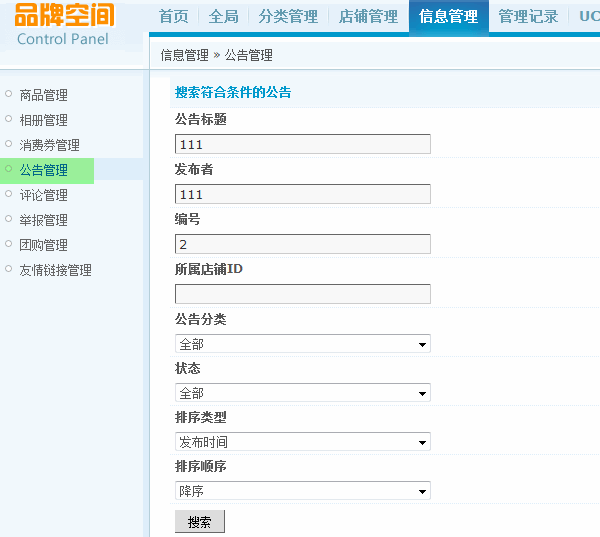Open 排序顺序 dropdown showing 降序
The image size is (600, 537).
[x=303, y=491]
